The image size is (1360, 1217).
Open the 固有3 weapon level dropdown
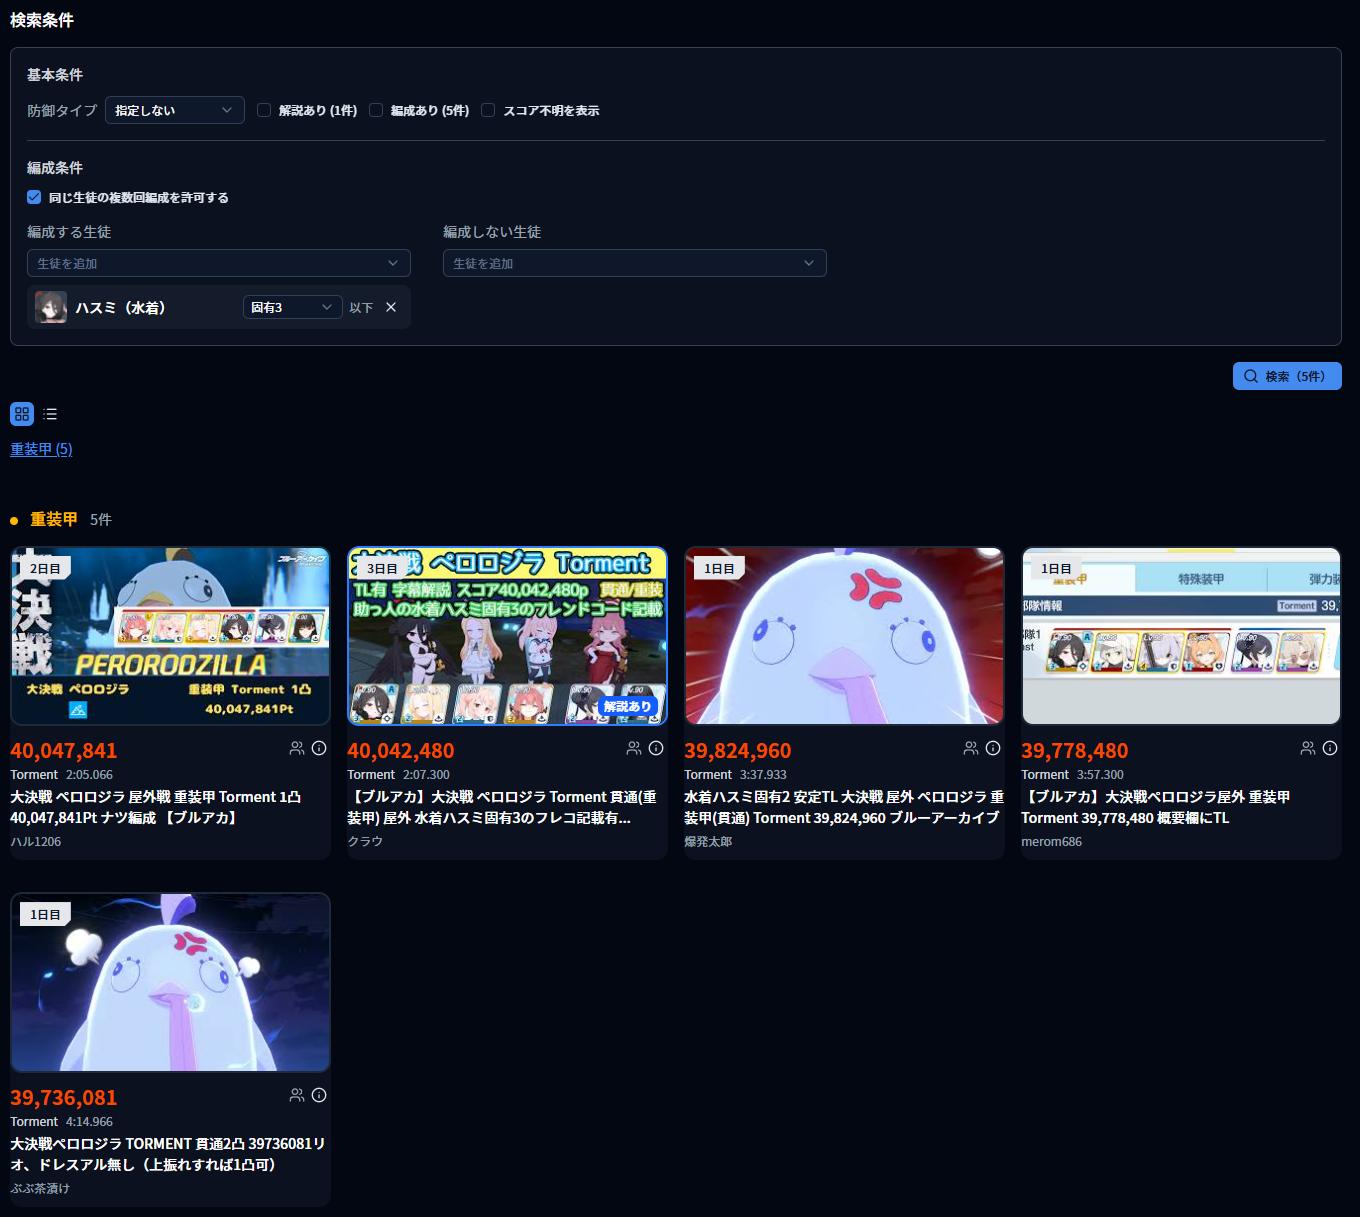(x=291, y=307)
